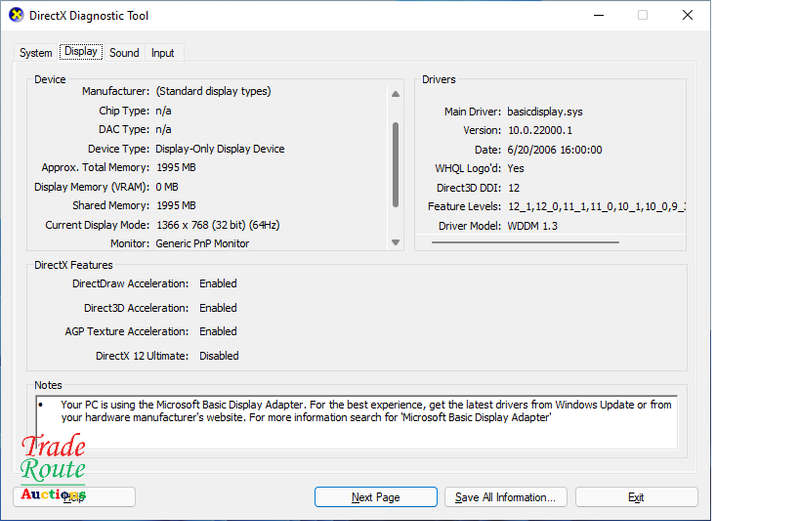This screenshot has width=800, height=521.
Task: Click inside the Notes text box
Action: 357,423
